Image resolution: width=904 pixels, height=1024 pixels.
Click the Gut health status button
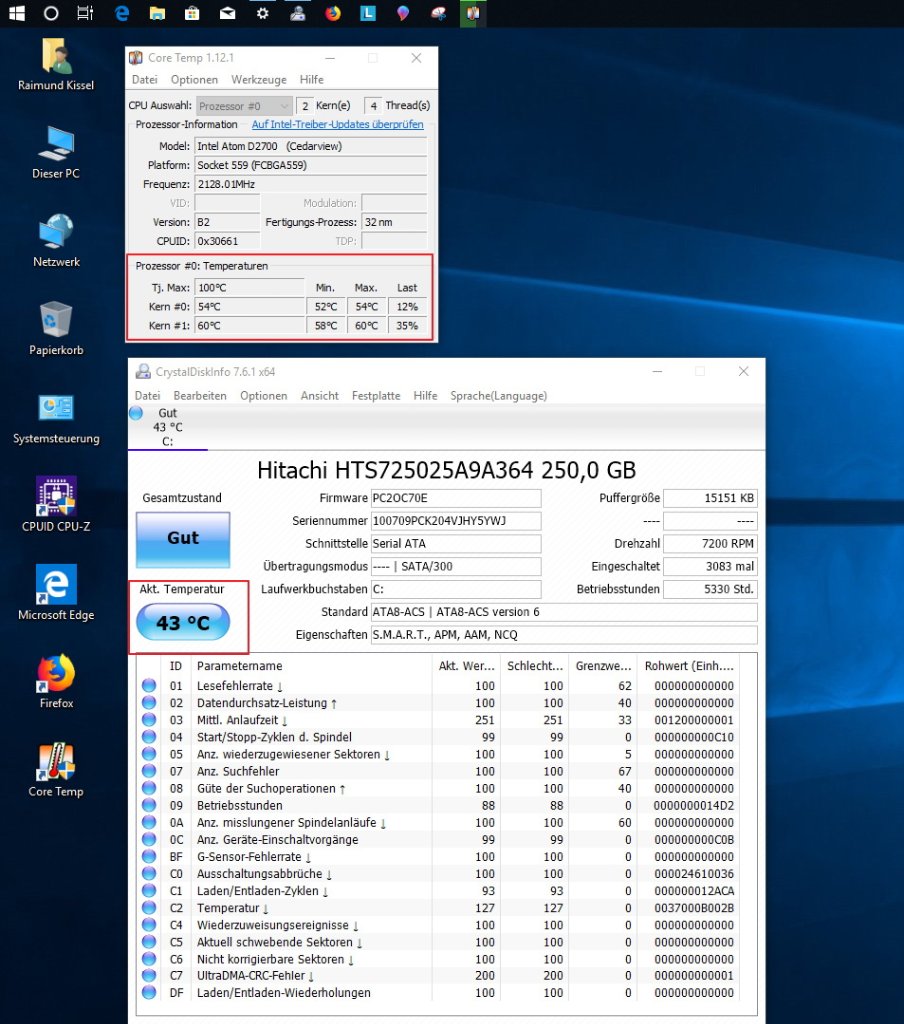183,539
